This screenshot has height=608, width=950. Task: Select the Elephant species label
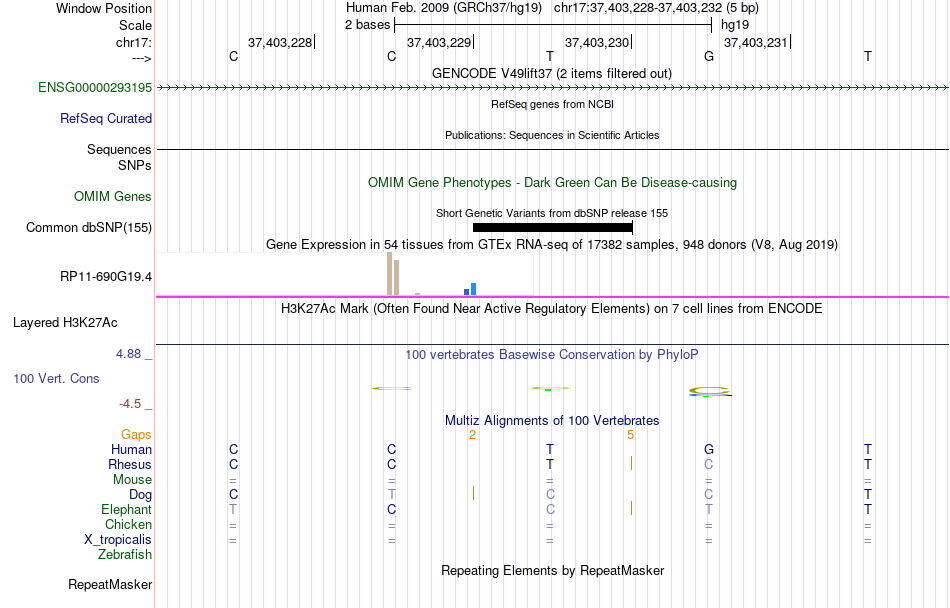(x=126, y=509)
